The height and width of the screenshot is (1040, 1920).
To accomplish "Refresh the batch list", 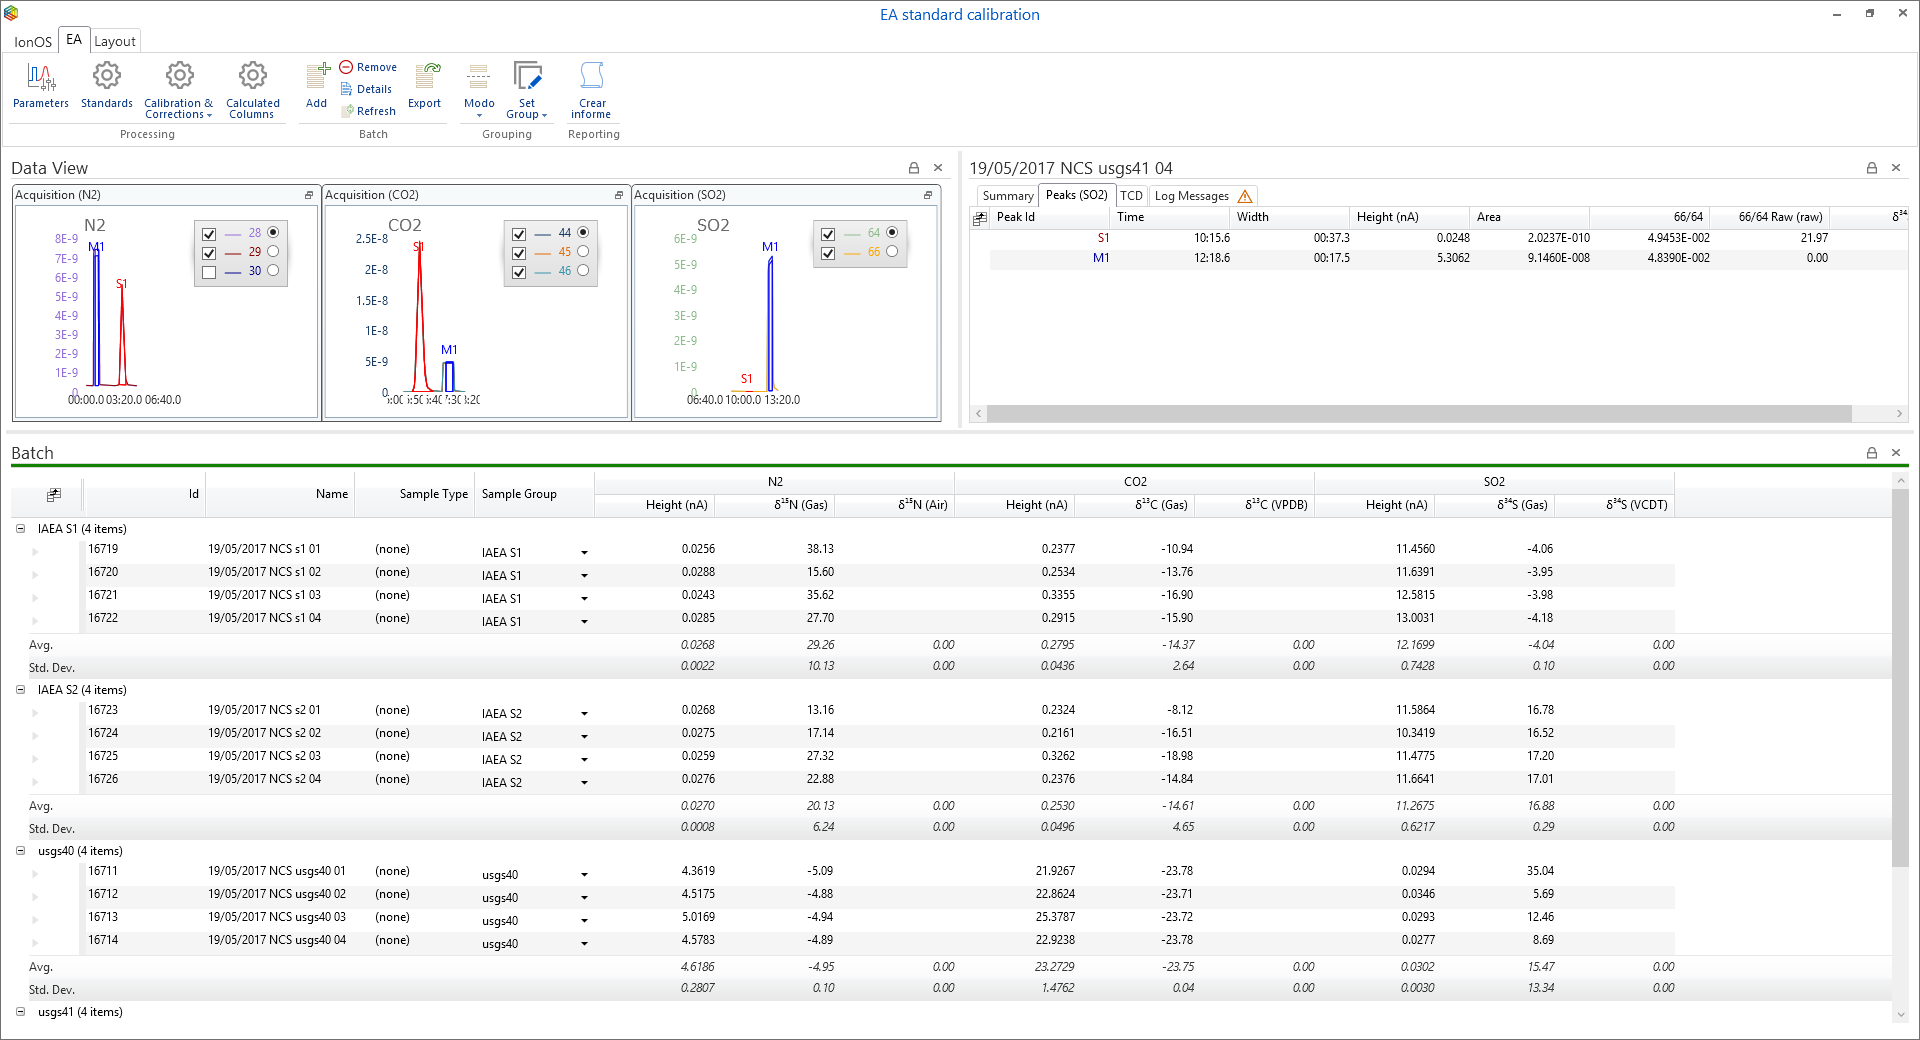I will [368, 111].
